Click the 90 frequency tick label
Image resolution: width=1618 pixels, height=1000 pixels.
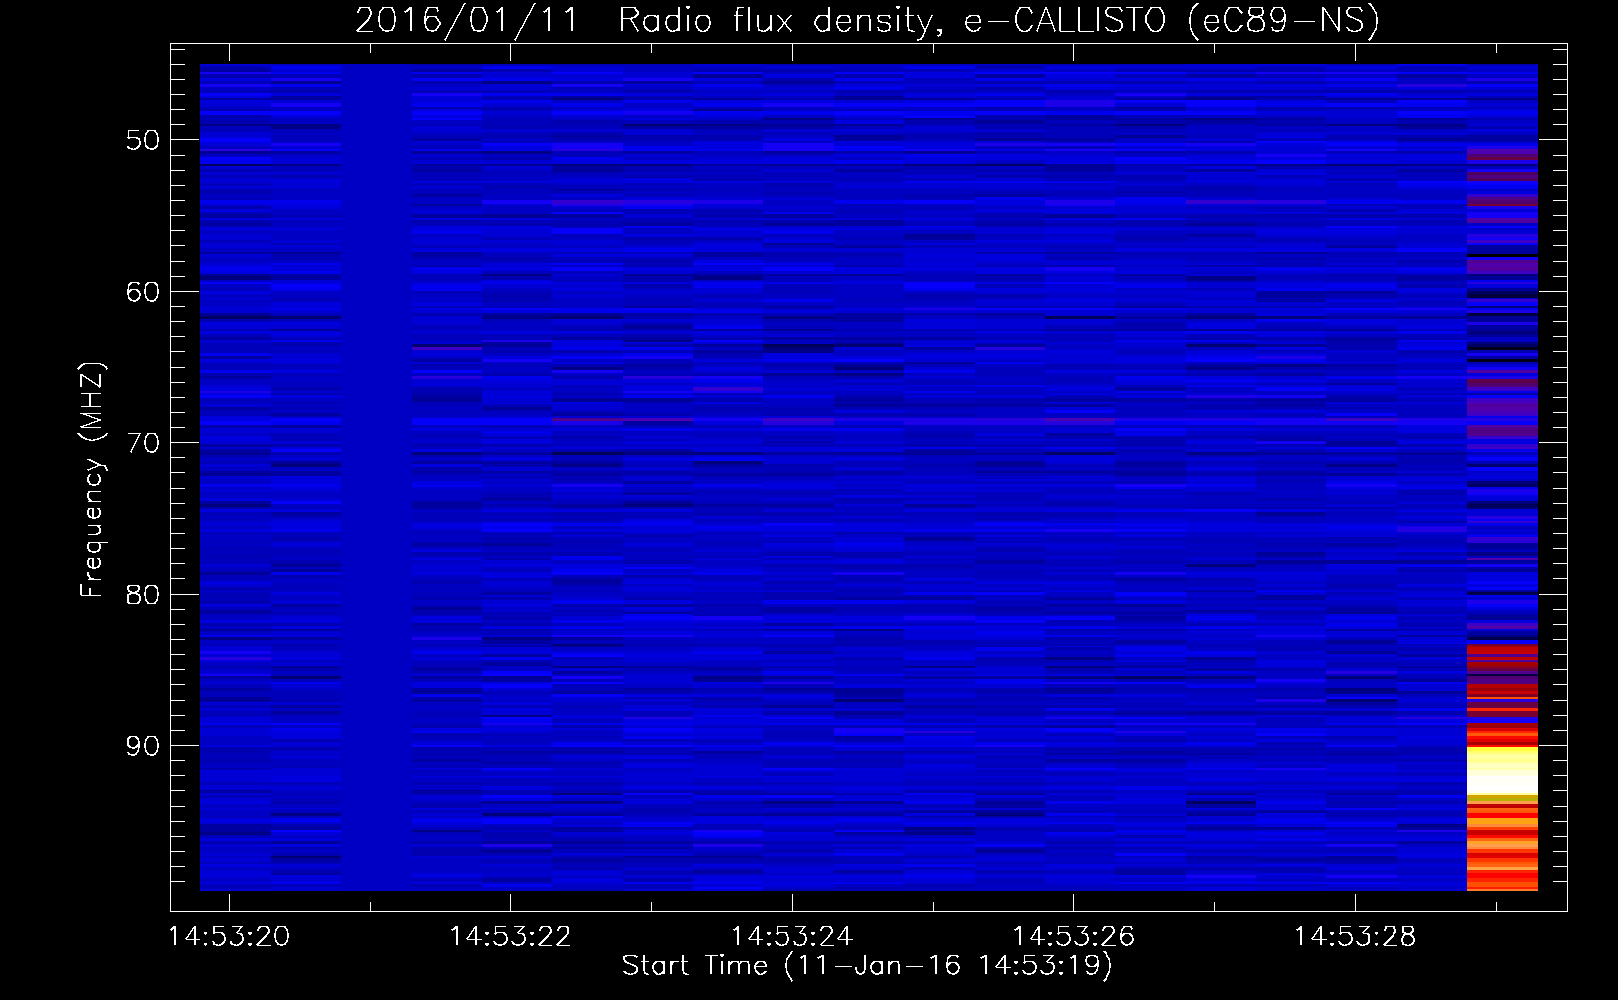coord(143,746)
